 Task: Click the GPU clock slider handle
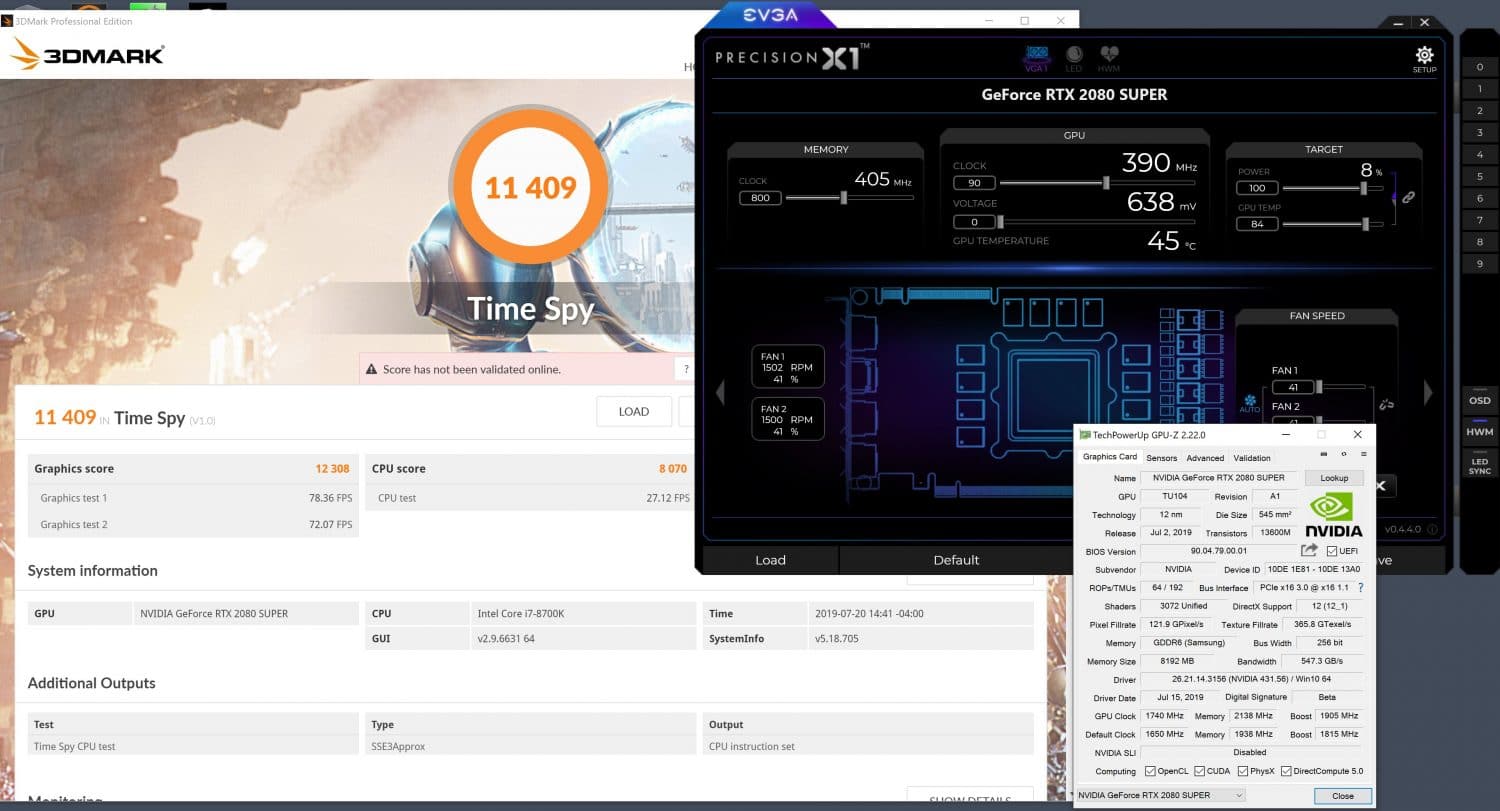coord(1105,183)
